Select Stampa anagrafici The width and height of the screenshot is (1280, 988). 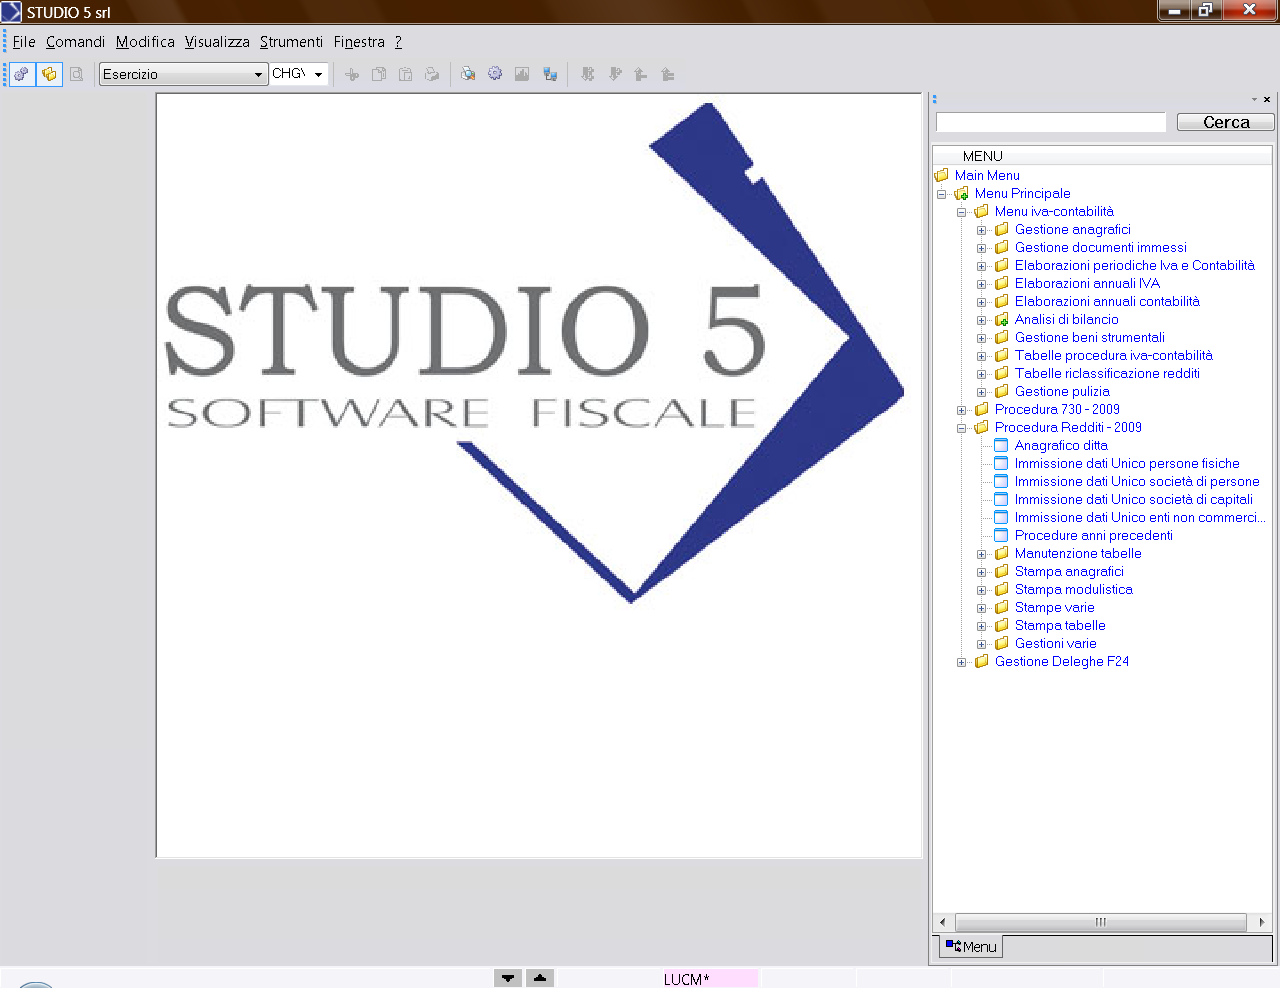(1069, 571)
